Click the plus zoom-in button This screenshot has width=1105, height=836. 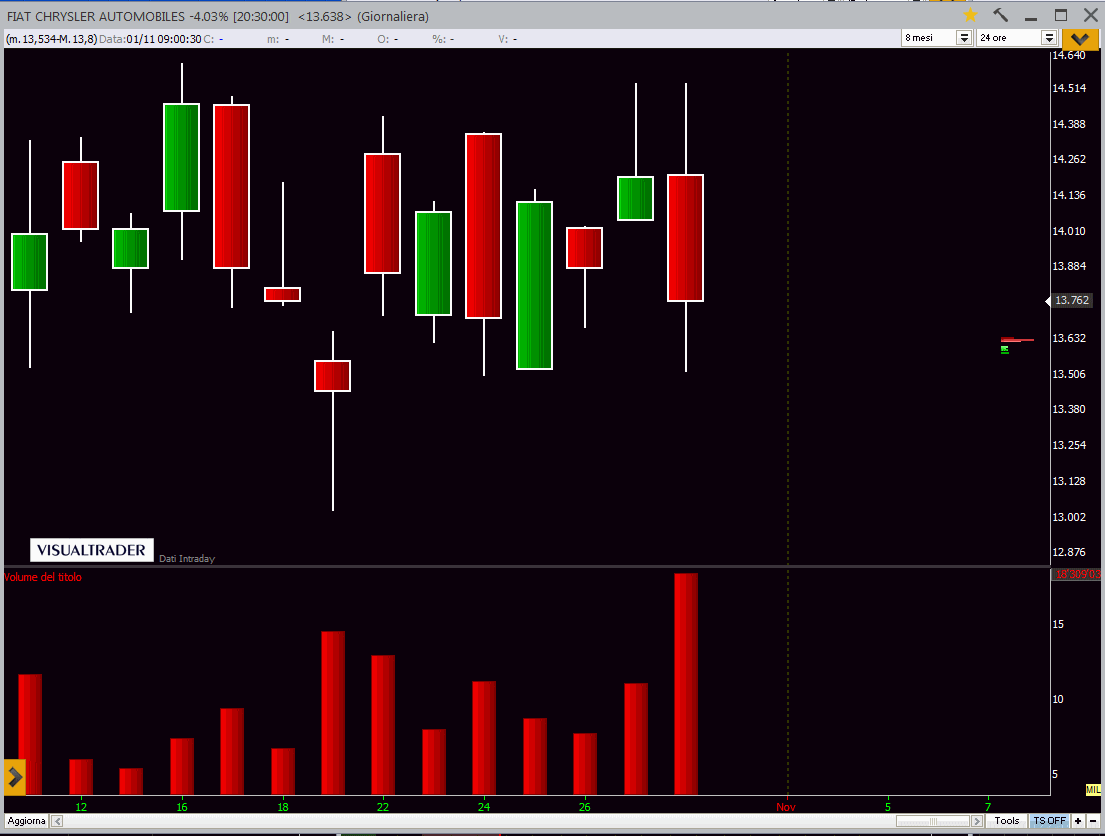click(x=1078, y=821)
